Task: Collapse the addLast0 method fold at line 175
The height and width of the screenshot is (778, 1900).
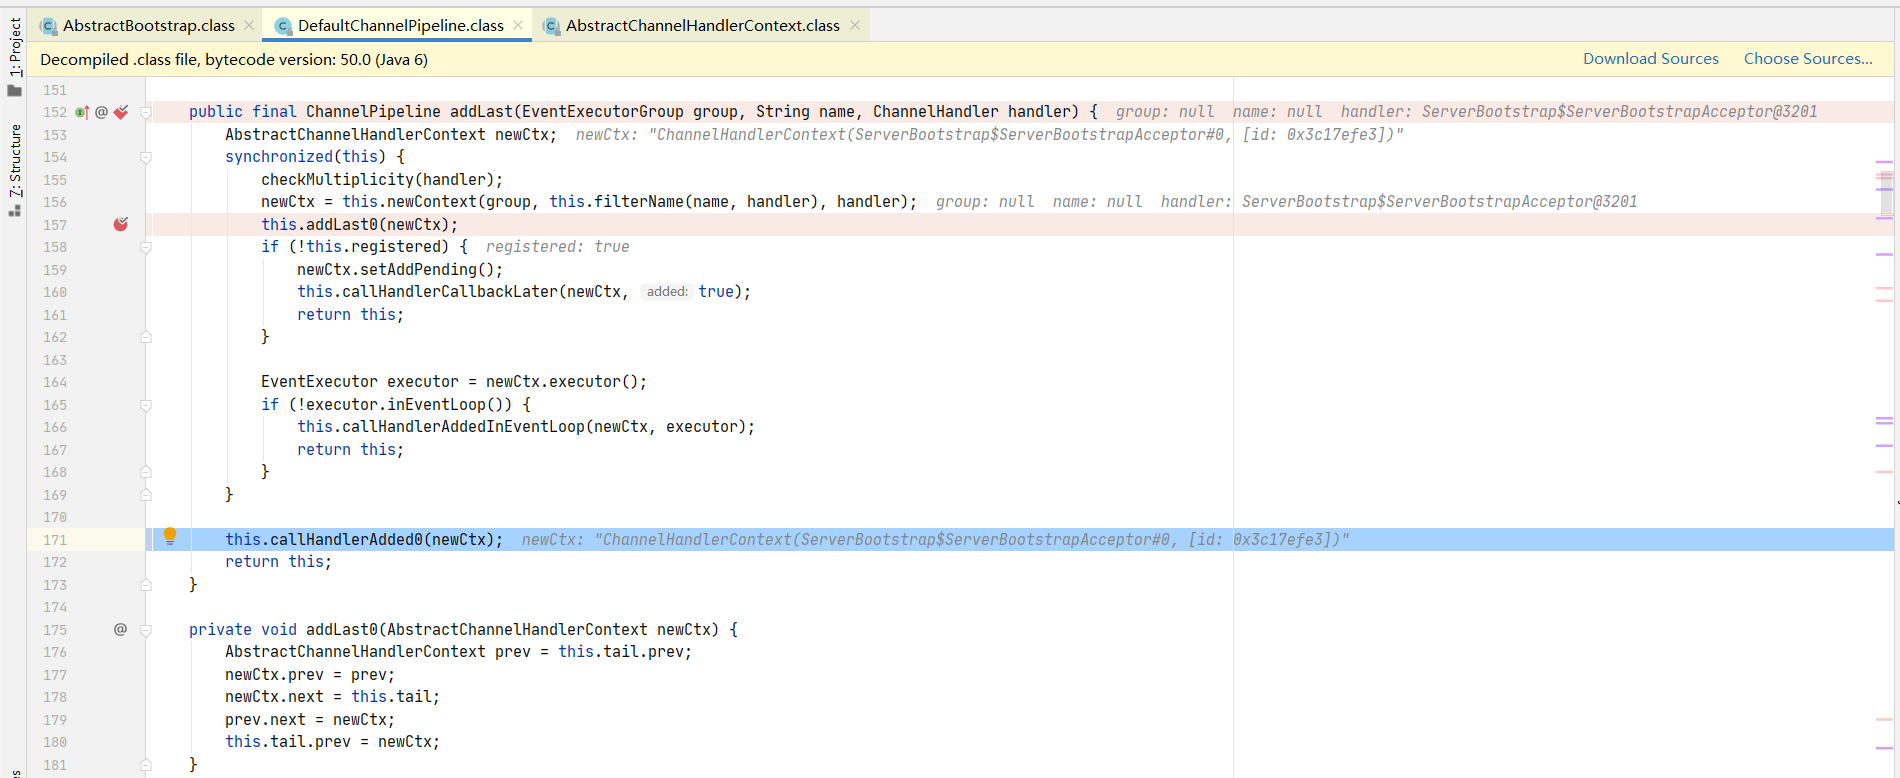Action: tap(146, 630)
